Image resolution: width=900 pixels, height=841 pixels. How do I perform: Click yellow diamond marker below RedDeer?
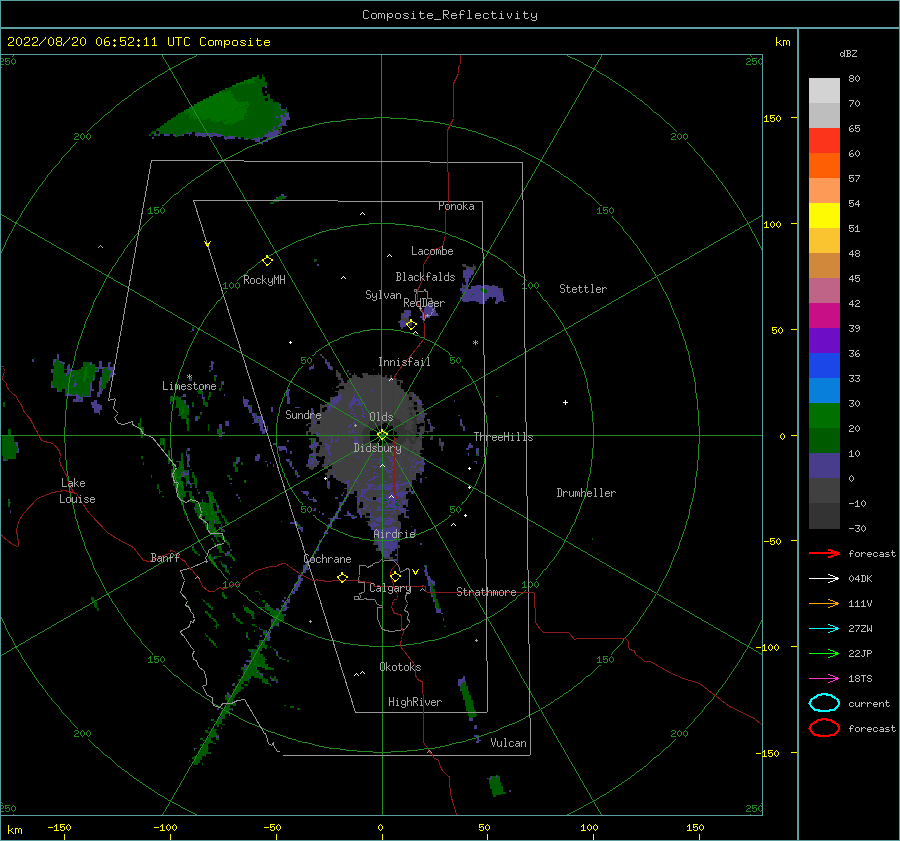pyautogui.click(x=411, y=325)
